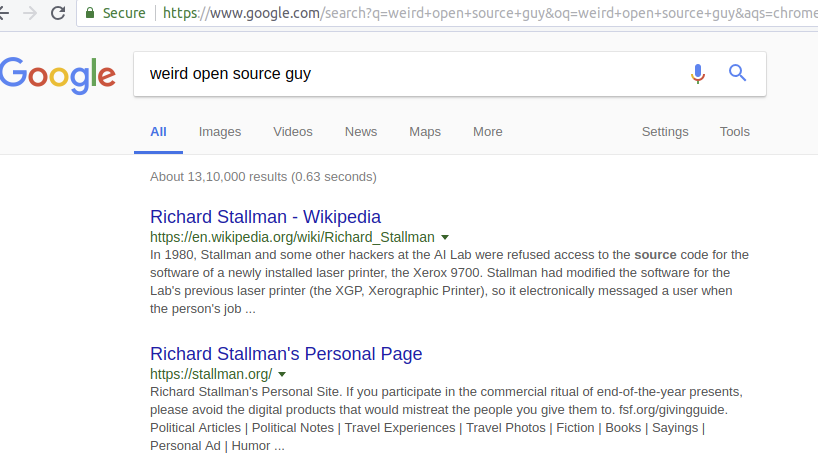
Task: Click the blue search magnifier icon
Action: [738, 73]
